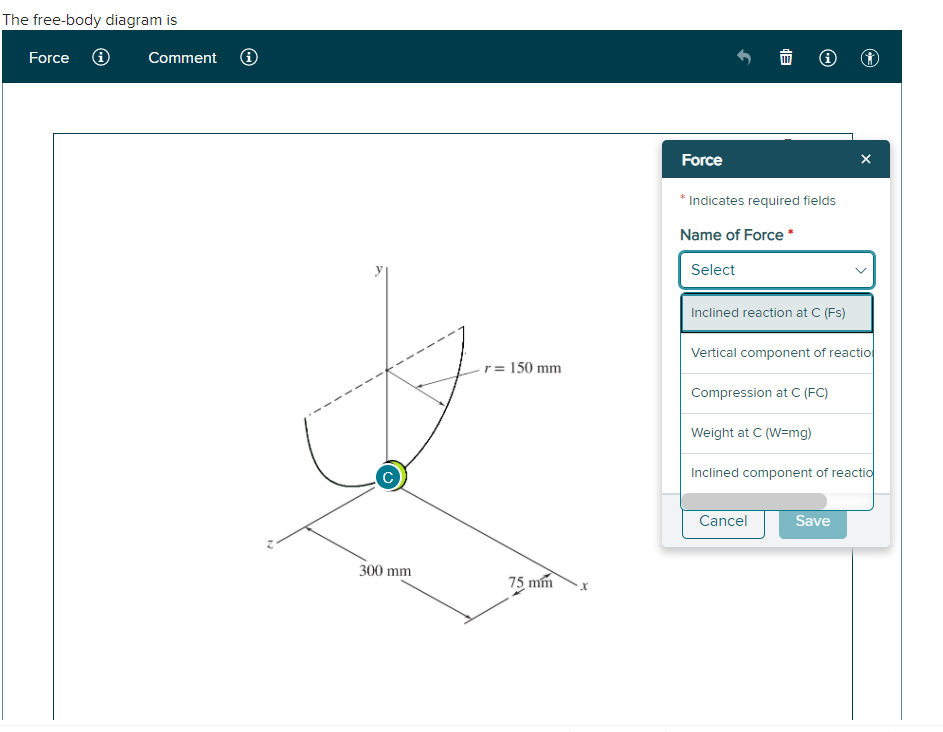Click the info icon next to Comment
Image resolution: width=943 pixels, height=732 pixels.
point(248,57)
